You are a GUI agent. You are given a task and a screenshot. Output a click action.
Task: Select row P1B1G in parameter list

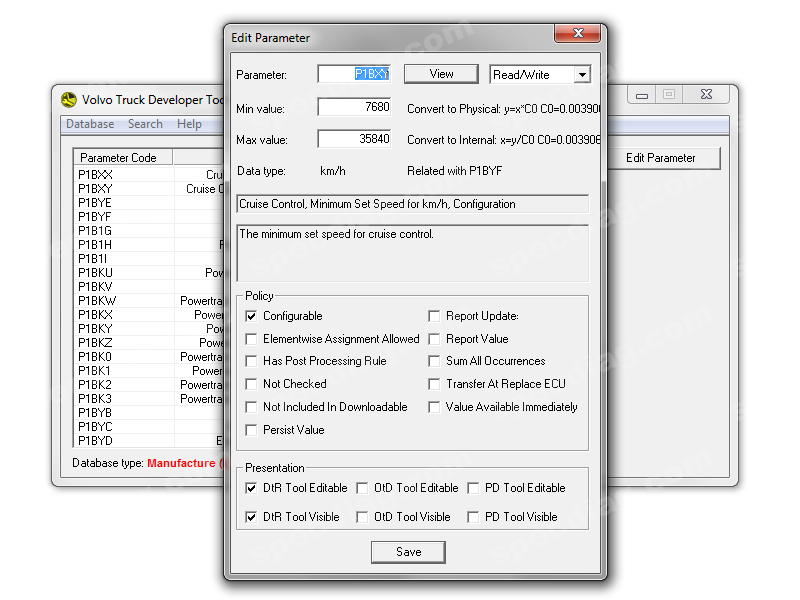149,231
